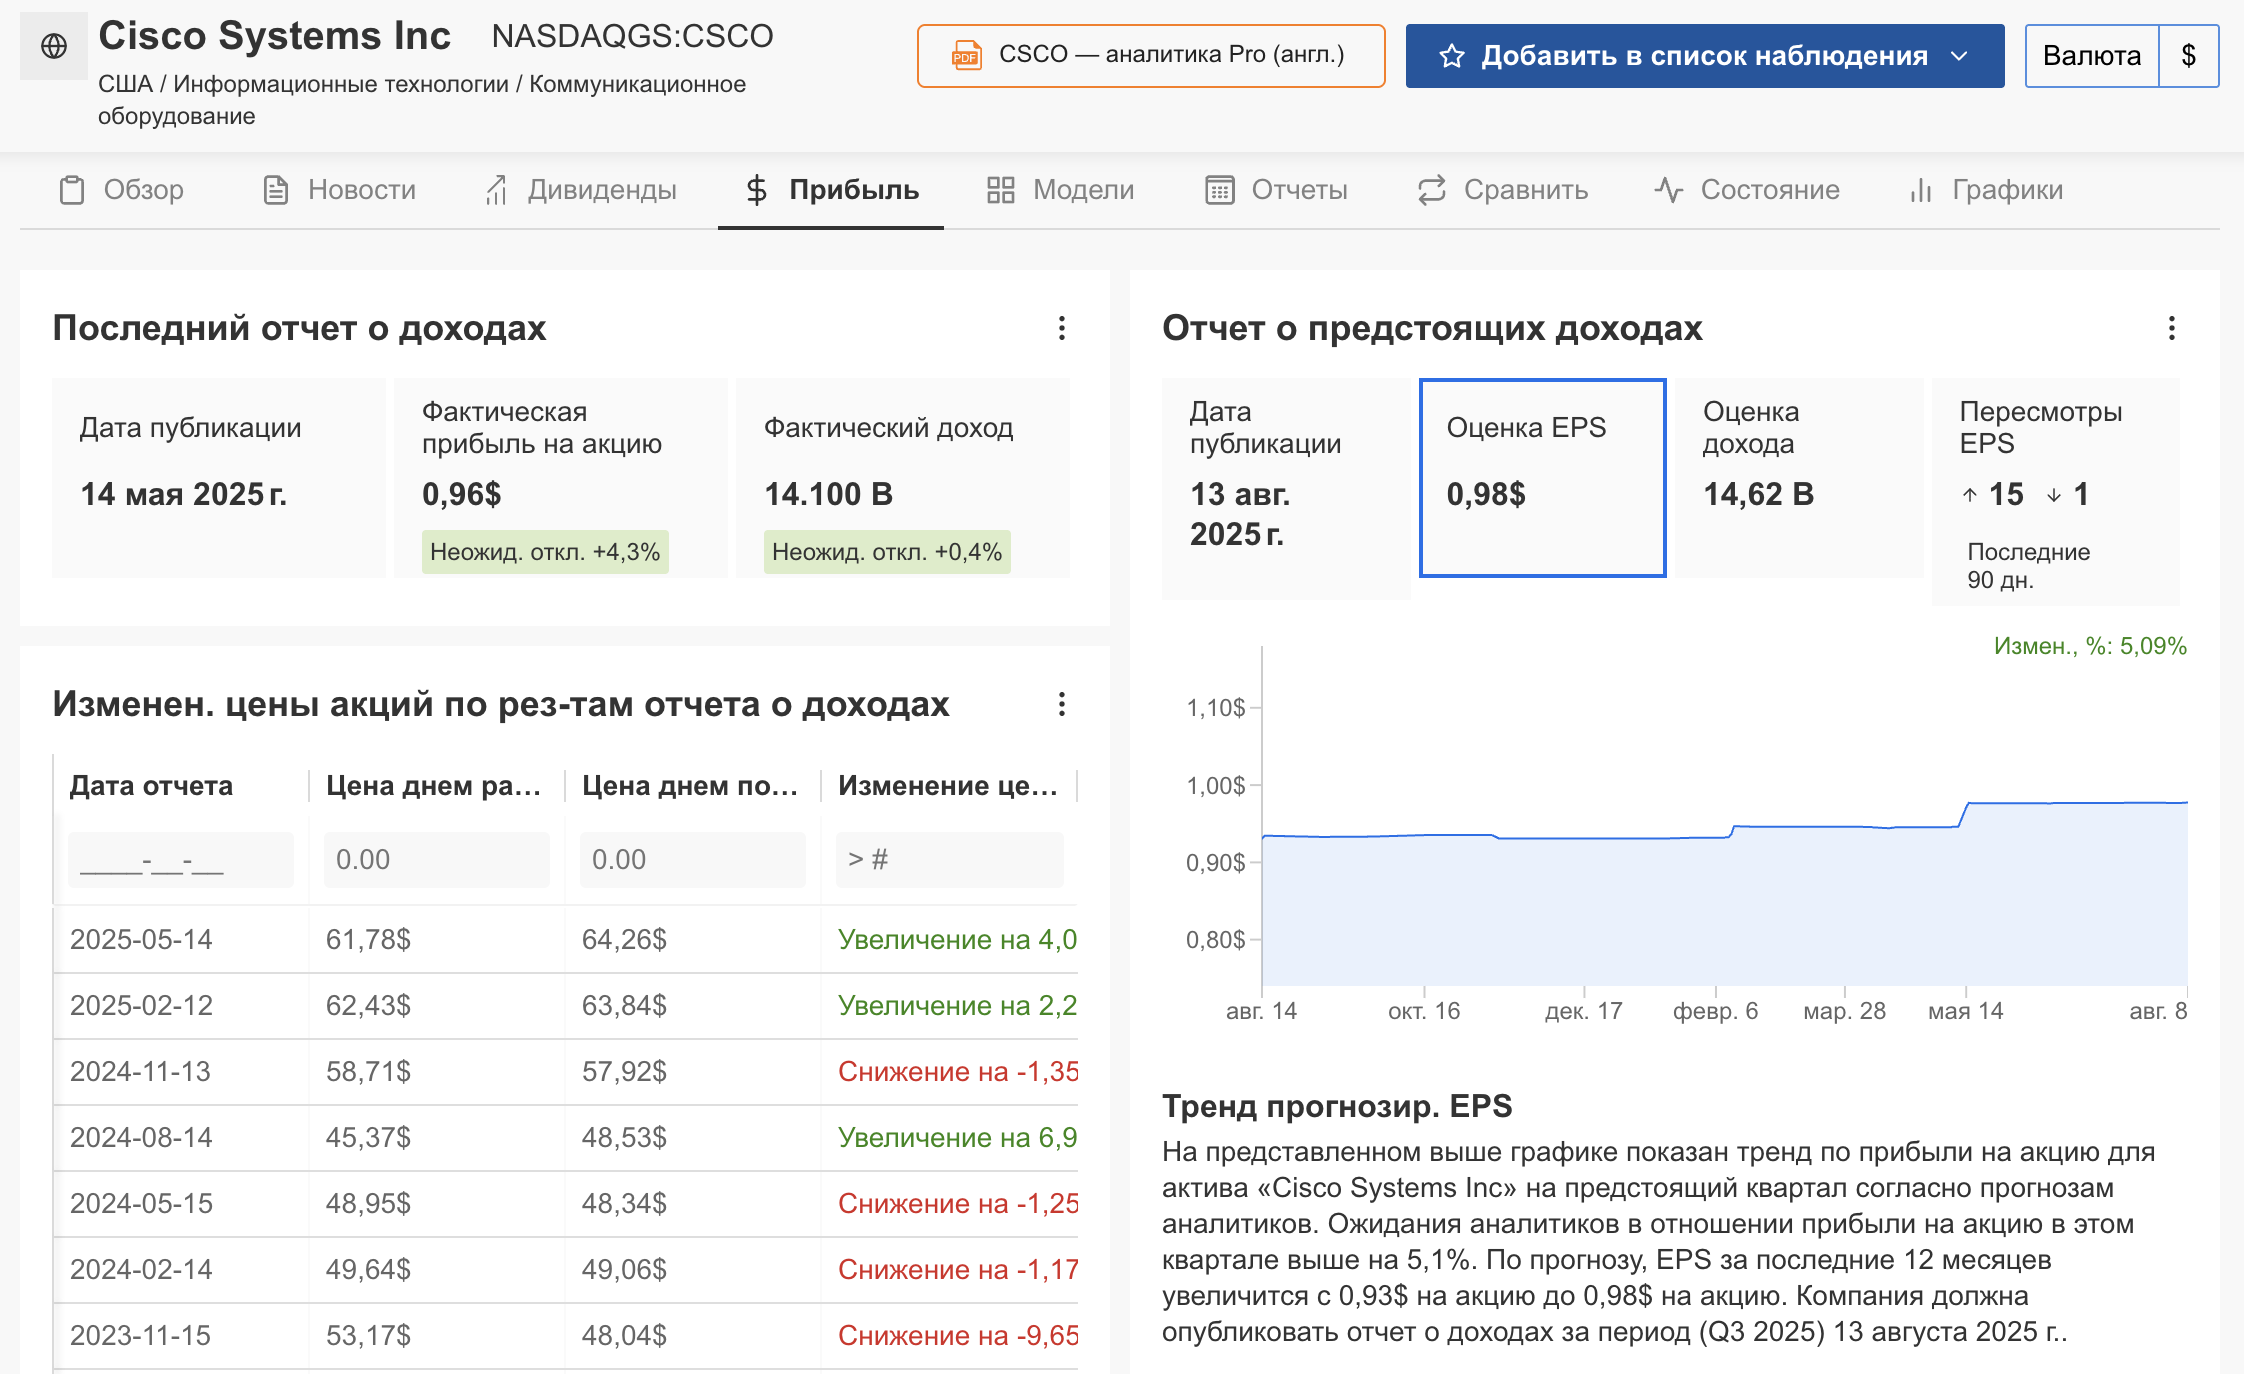Open the Валюта currency selector

(x=2091, y=56)
